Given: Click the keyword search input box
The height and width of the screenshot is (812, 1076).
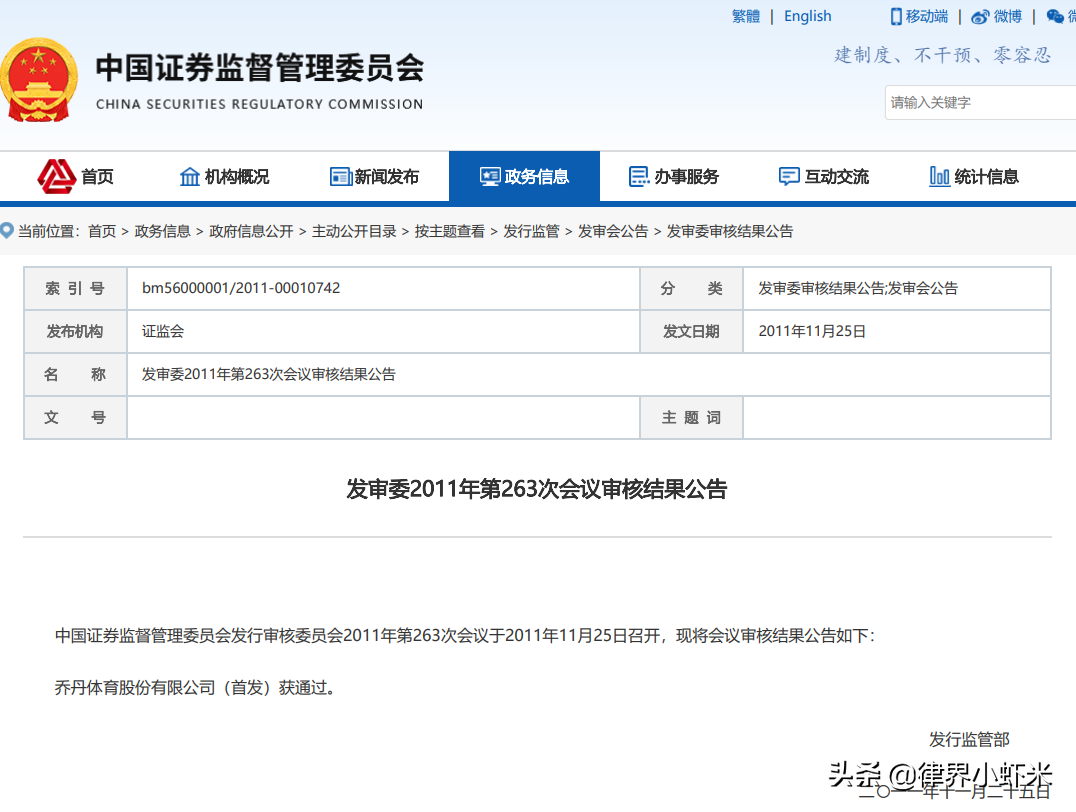Looking at the screenshot, I should point(980,102).
